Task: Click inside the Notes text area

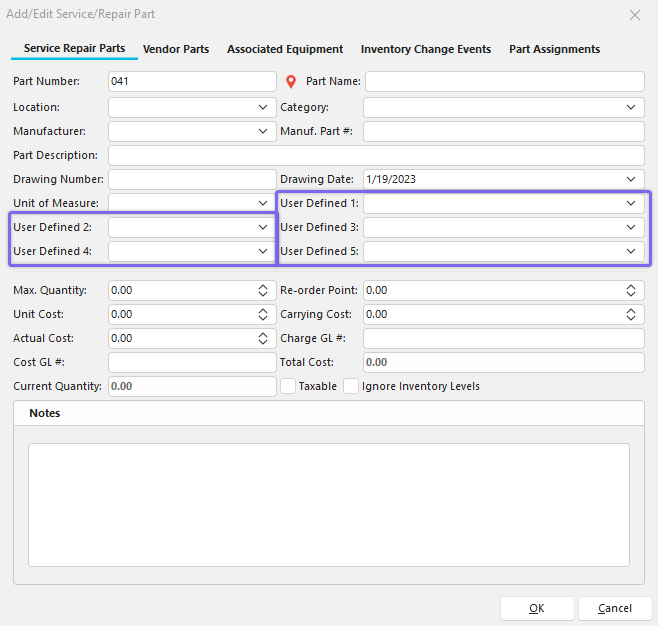Action: tap(328, 505)
